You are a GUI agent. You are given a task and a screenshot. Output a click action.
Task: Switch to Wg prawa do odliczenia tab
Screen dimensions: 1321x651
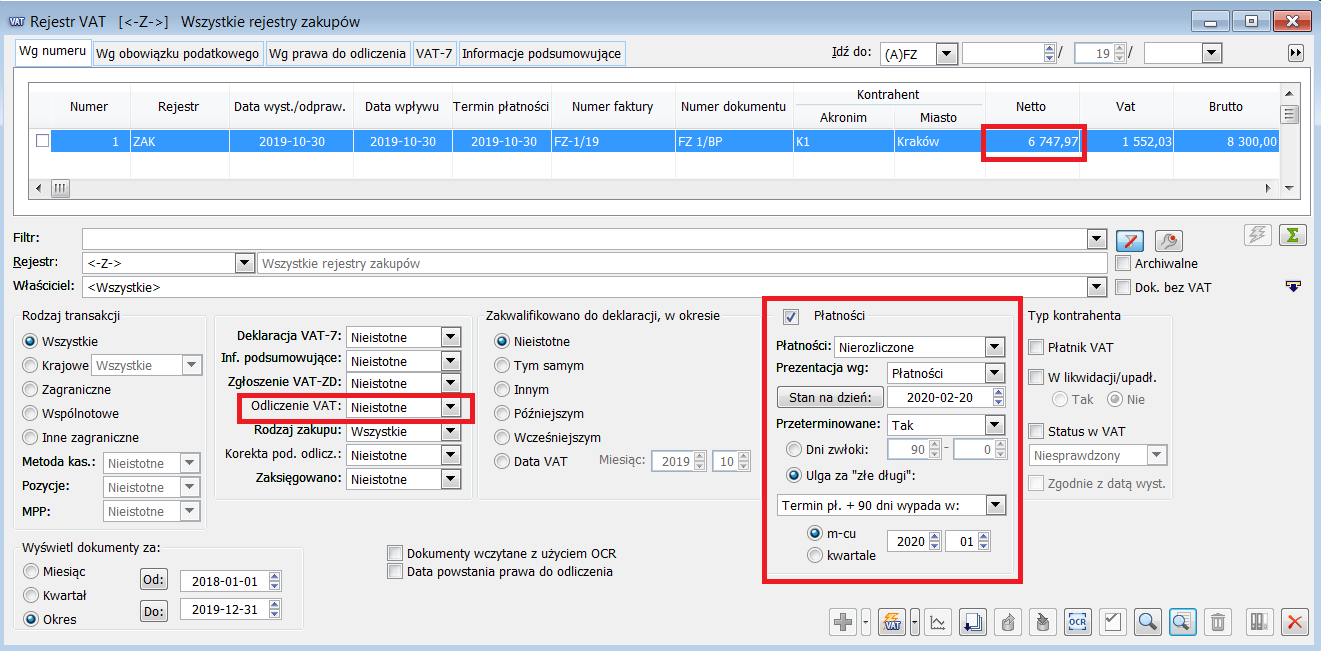338,54
